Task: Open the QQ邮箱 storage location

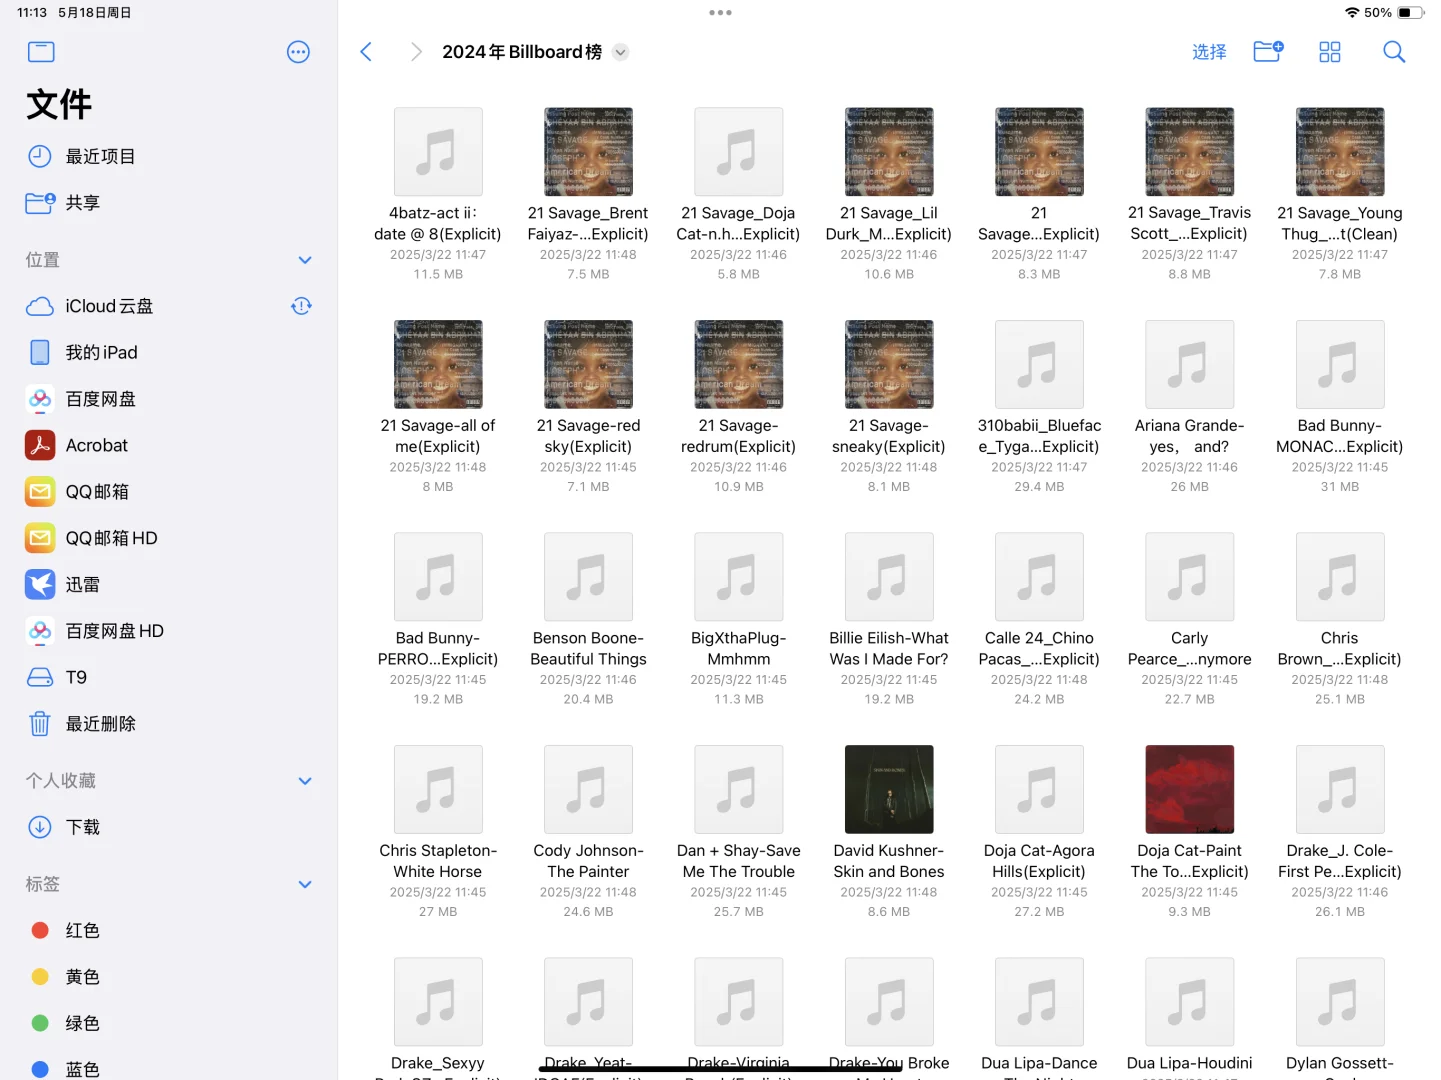Action: pyautogui.click(x=100, y=491)
